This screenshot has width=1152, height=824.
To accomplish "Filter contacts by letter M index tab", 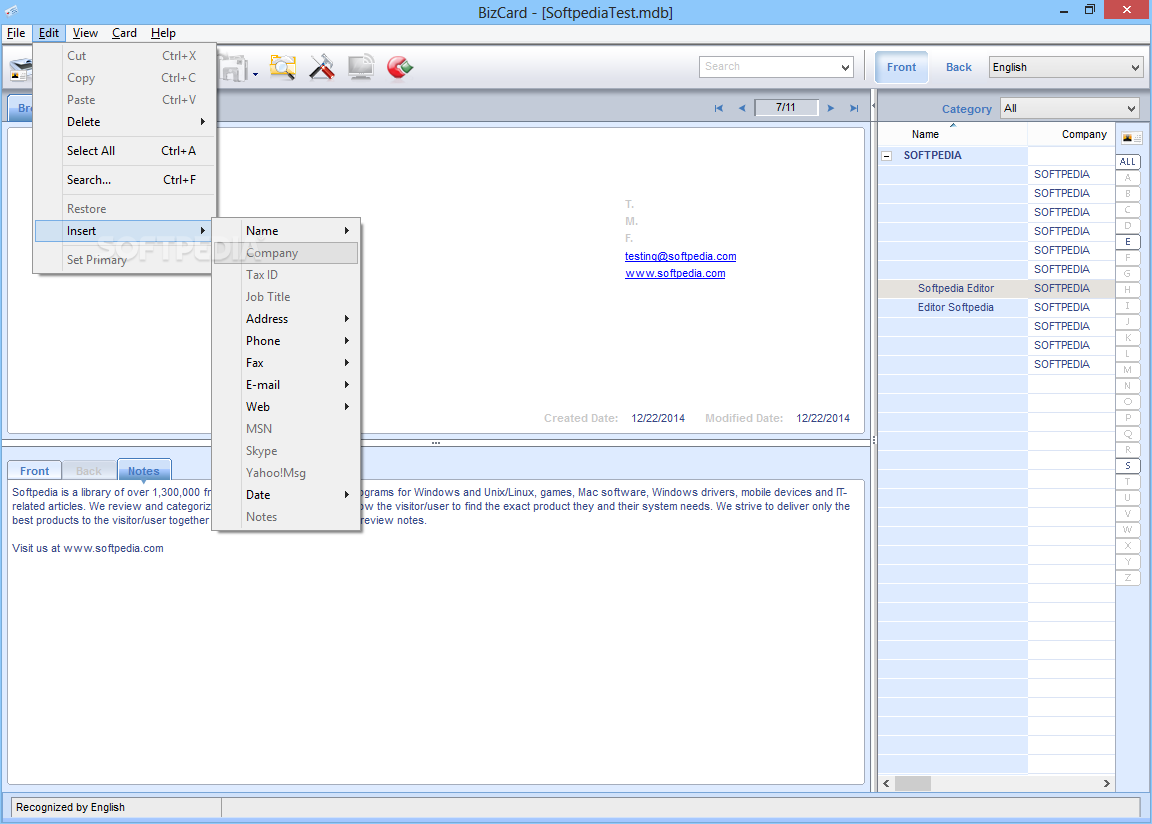I will click(1128, 369).
